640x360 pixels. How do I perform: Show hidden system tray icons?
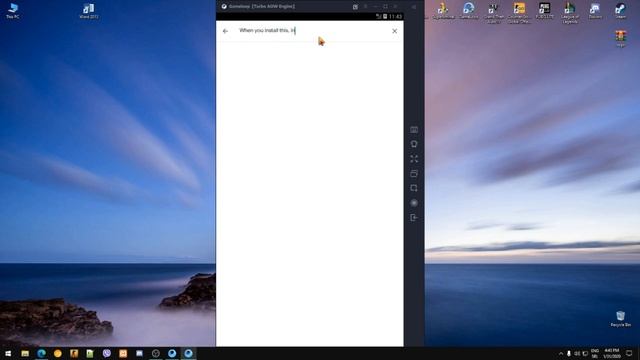tap(561, 353)
